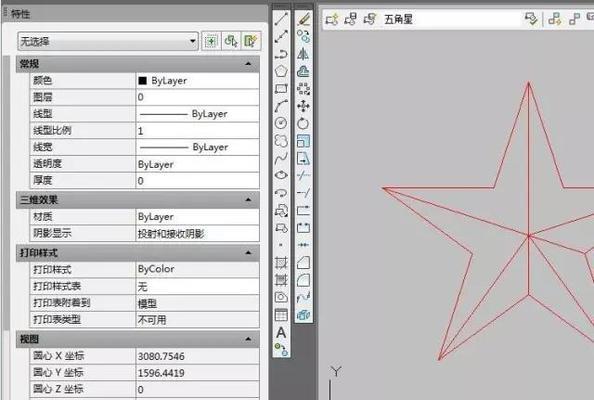The width and height of the screenshot is (594, 400).
Task: Collapse the 打印样式 section
Action: (249, 252)
